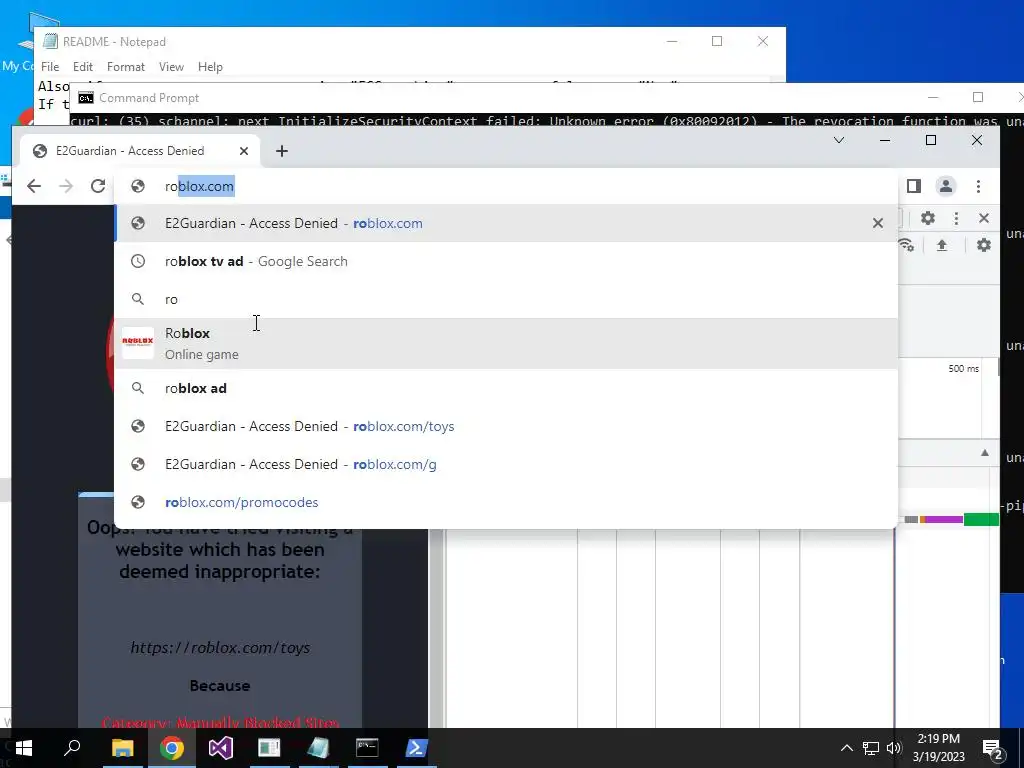Select the plain 'ro' search suggestion

pos(506,299)
